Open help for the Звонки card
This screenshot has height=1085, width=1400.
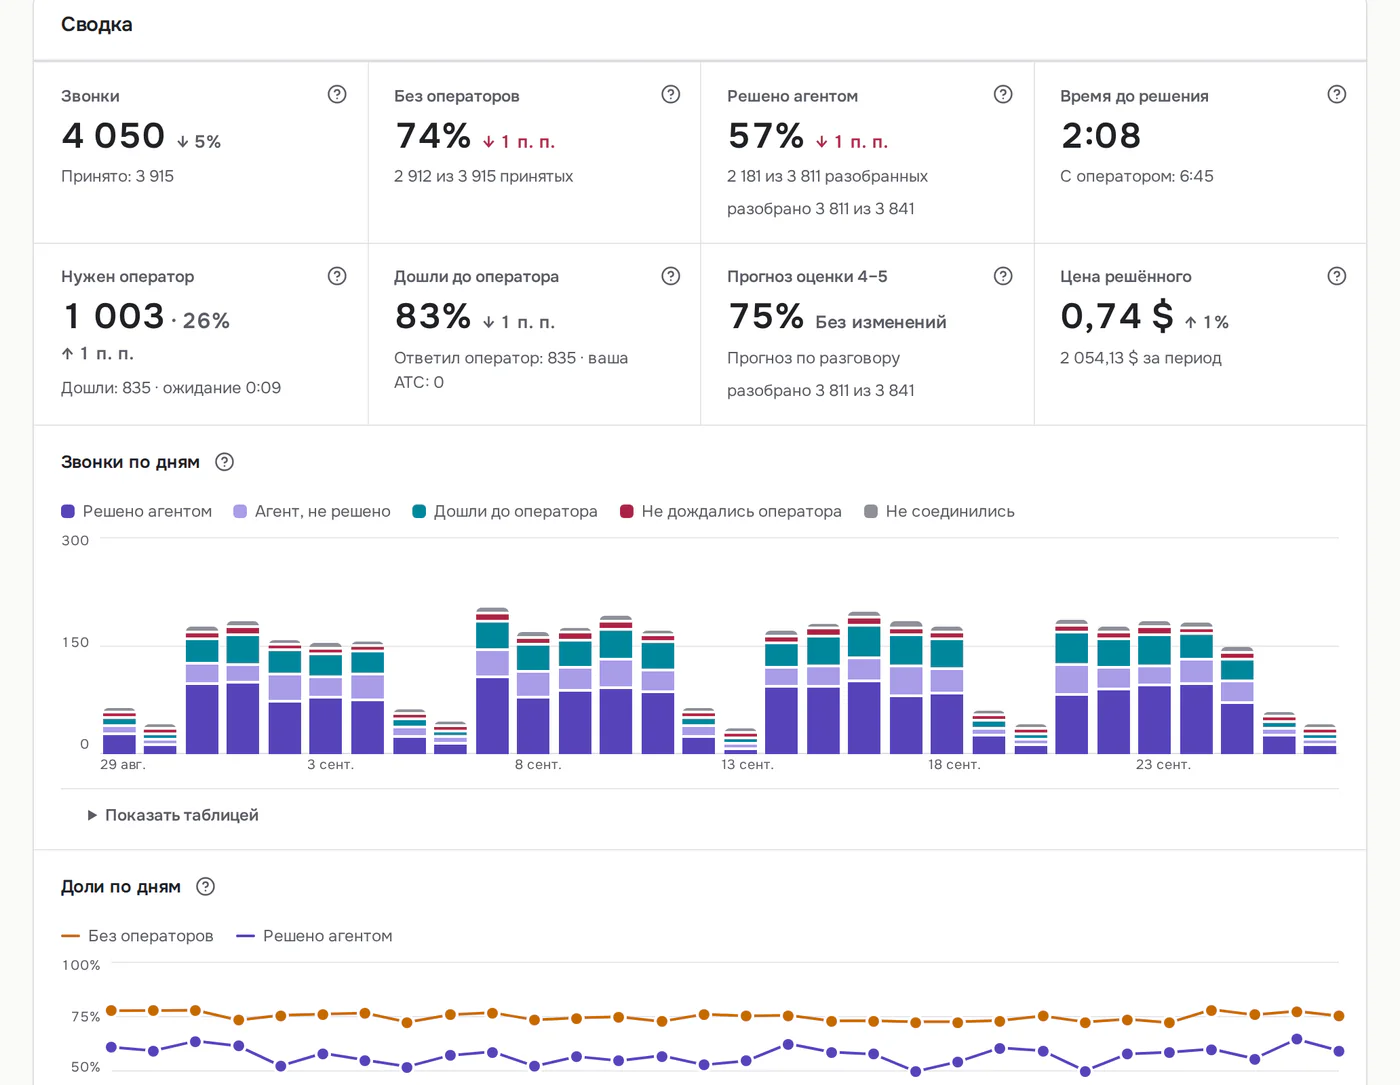337,95
